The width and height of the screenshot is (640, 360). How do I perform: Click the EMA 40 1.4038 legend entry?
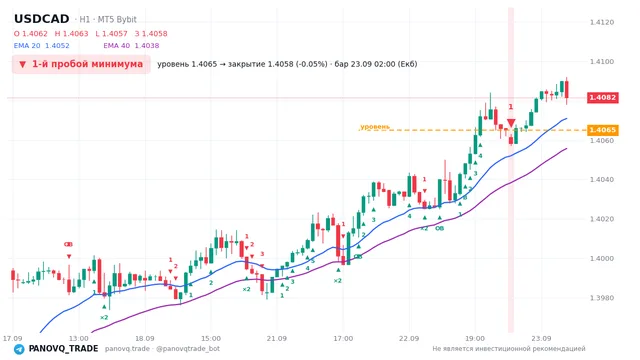[x=131, y=46]
